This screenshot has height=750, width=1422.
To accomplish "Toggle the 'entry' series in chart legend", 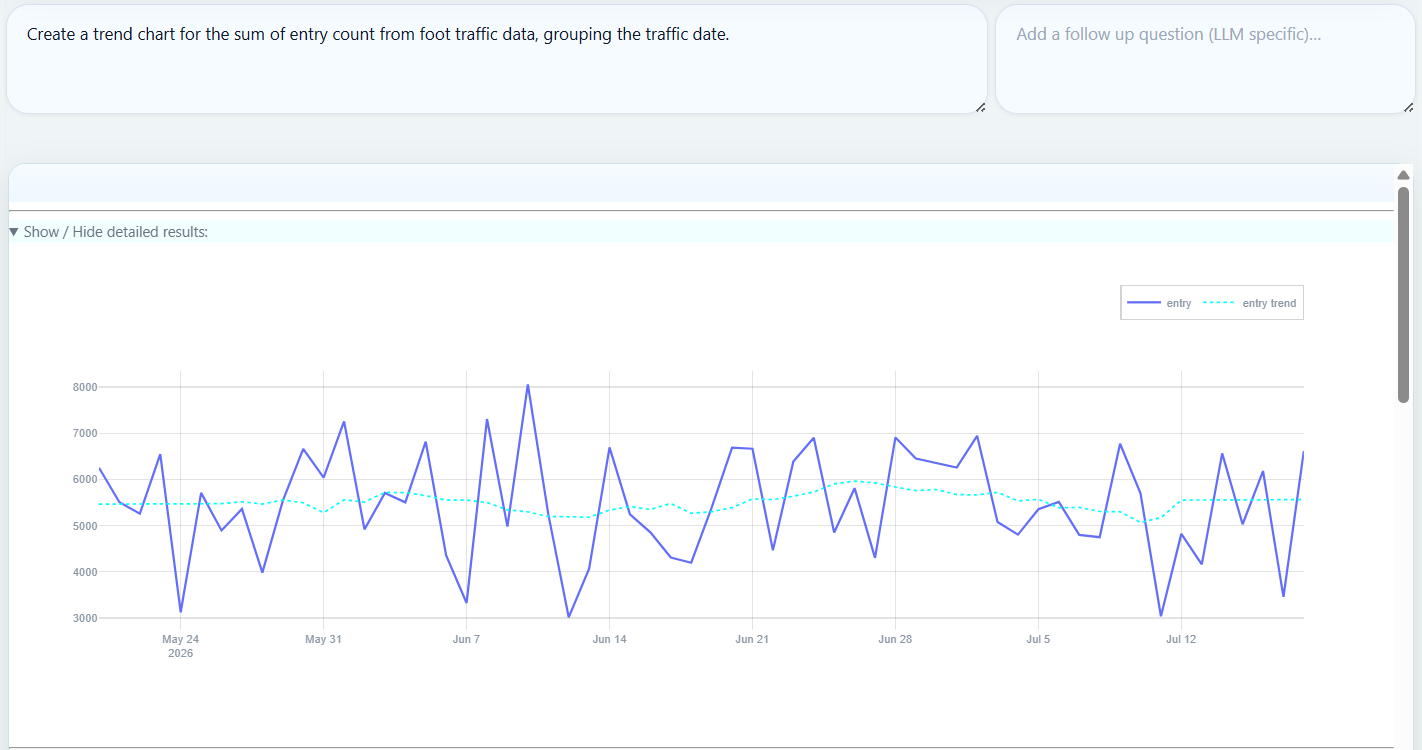I will [1159, 303].
